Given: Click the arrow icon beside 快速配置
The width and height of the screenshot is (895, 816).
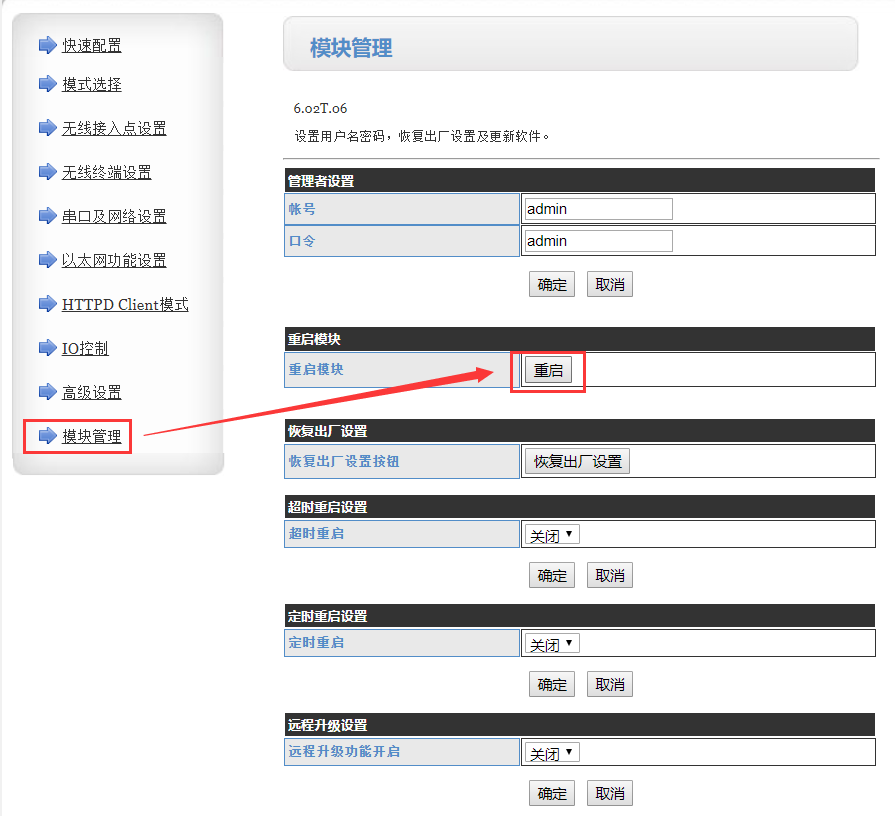Looking at the screenshot, I should [47, 45].
